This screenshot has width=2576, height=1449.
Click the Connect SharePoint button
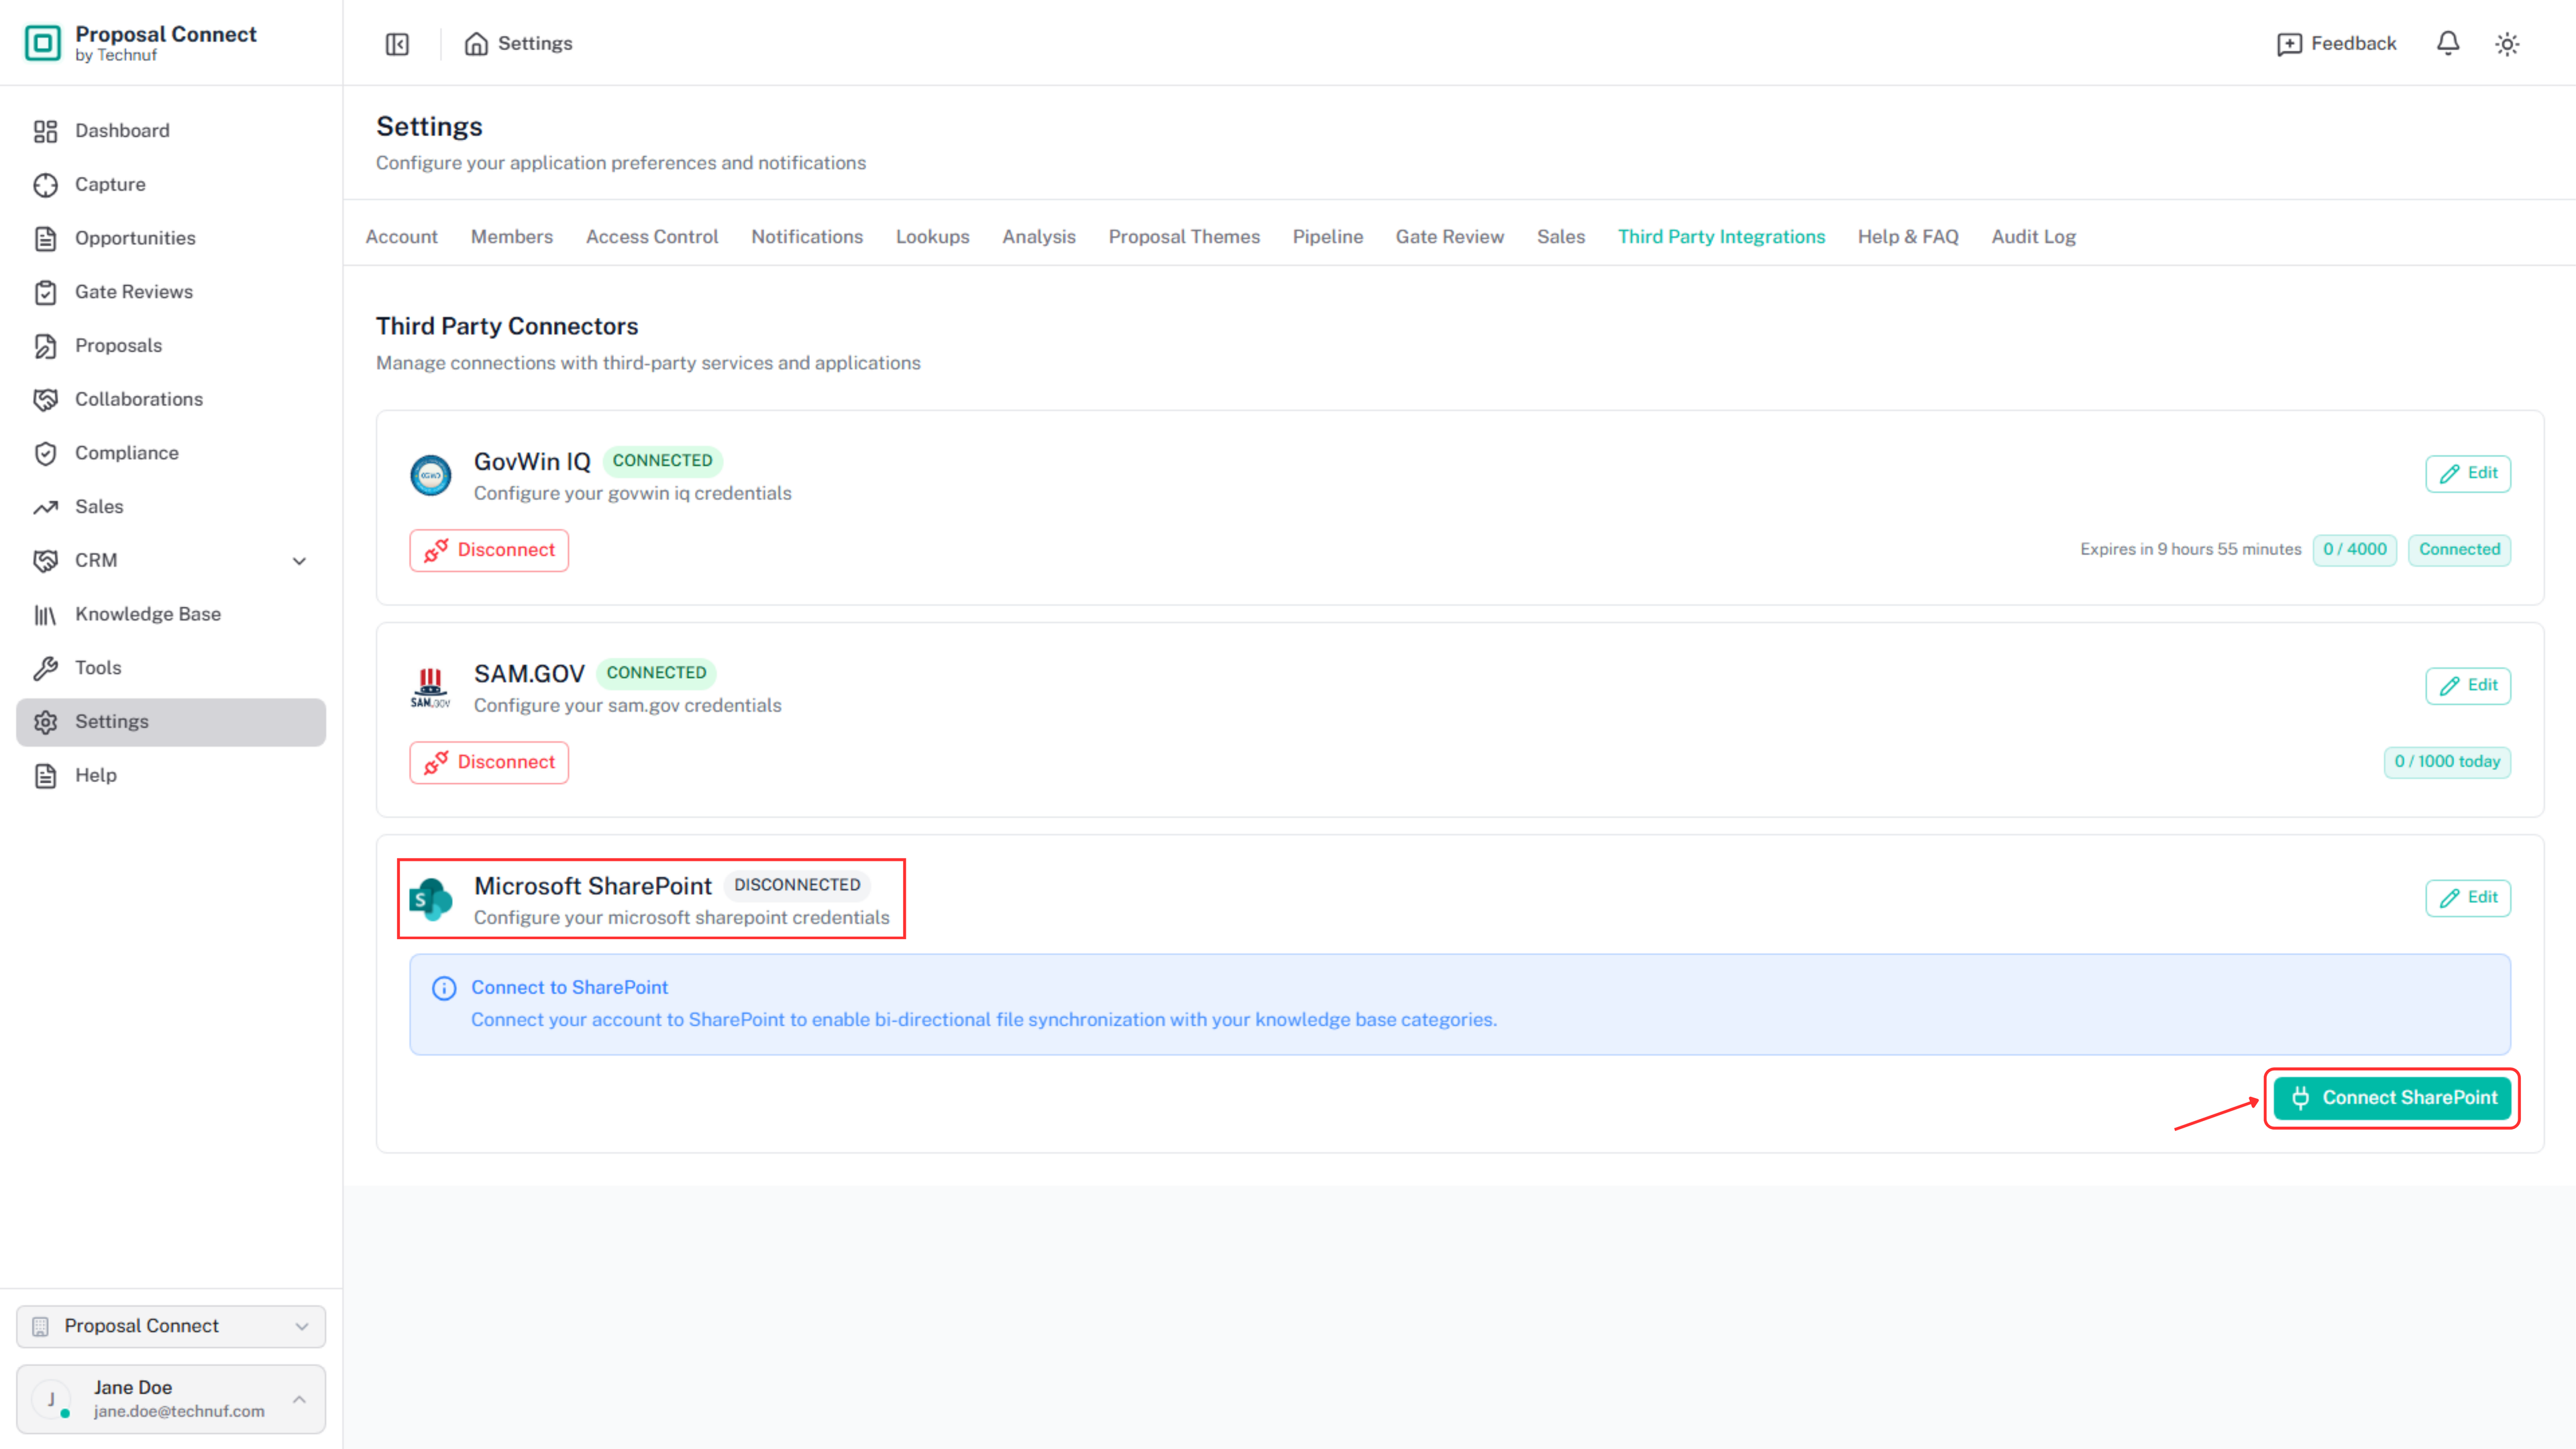coord(2392,1098)
